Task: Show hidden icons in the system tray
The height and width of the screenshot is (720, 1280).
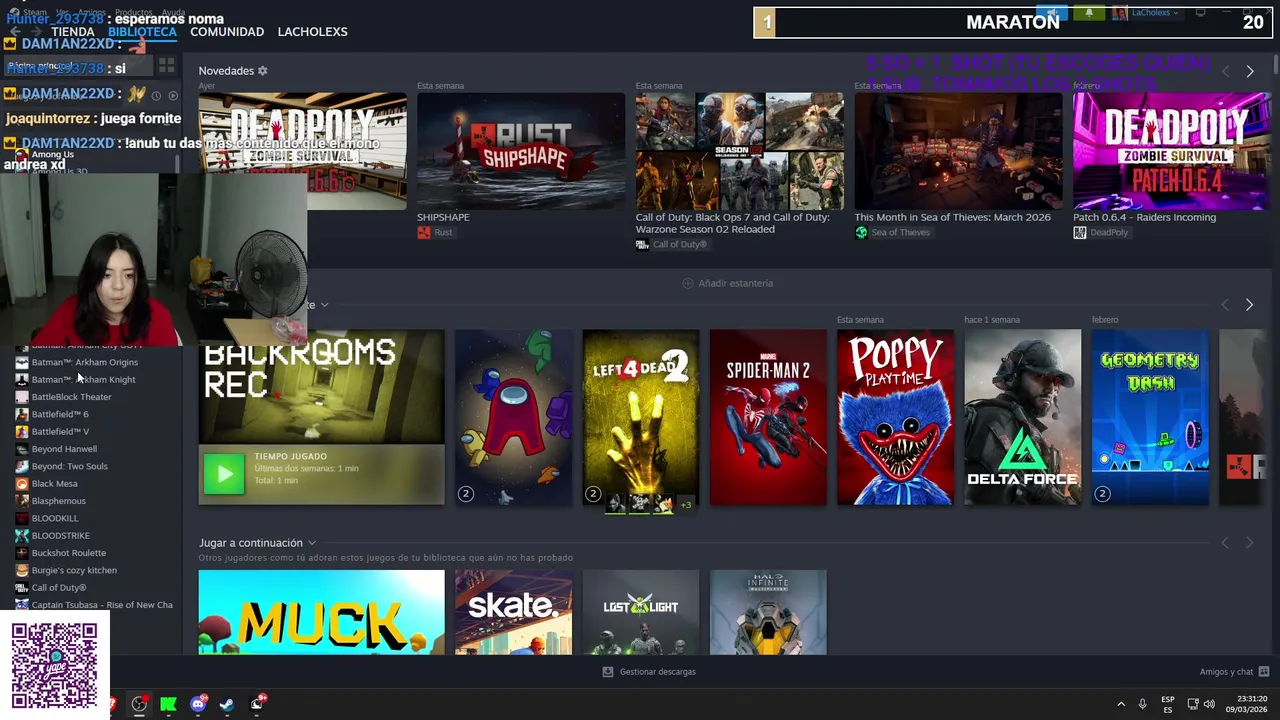Action: [x=1120, y=704]
